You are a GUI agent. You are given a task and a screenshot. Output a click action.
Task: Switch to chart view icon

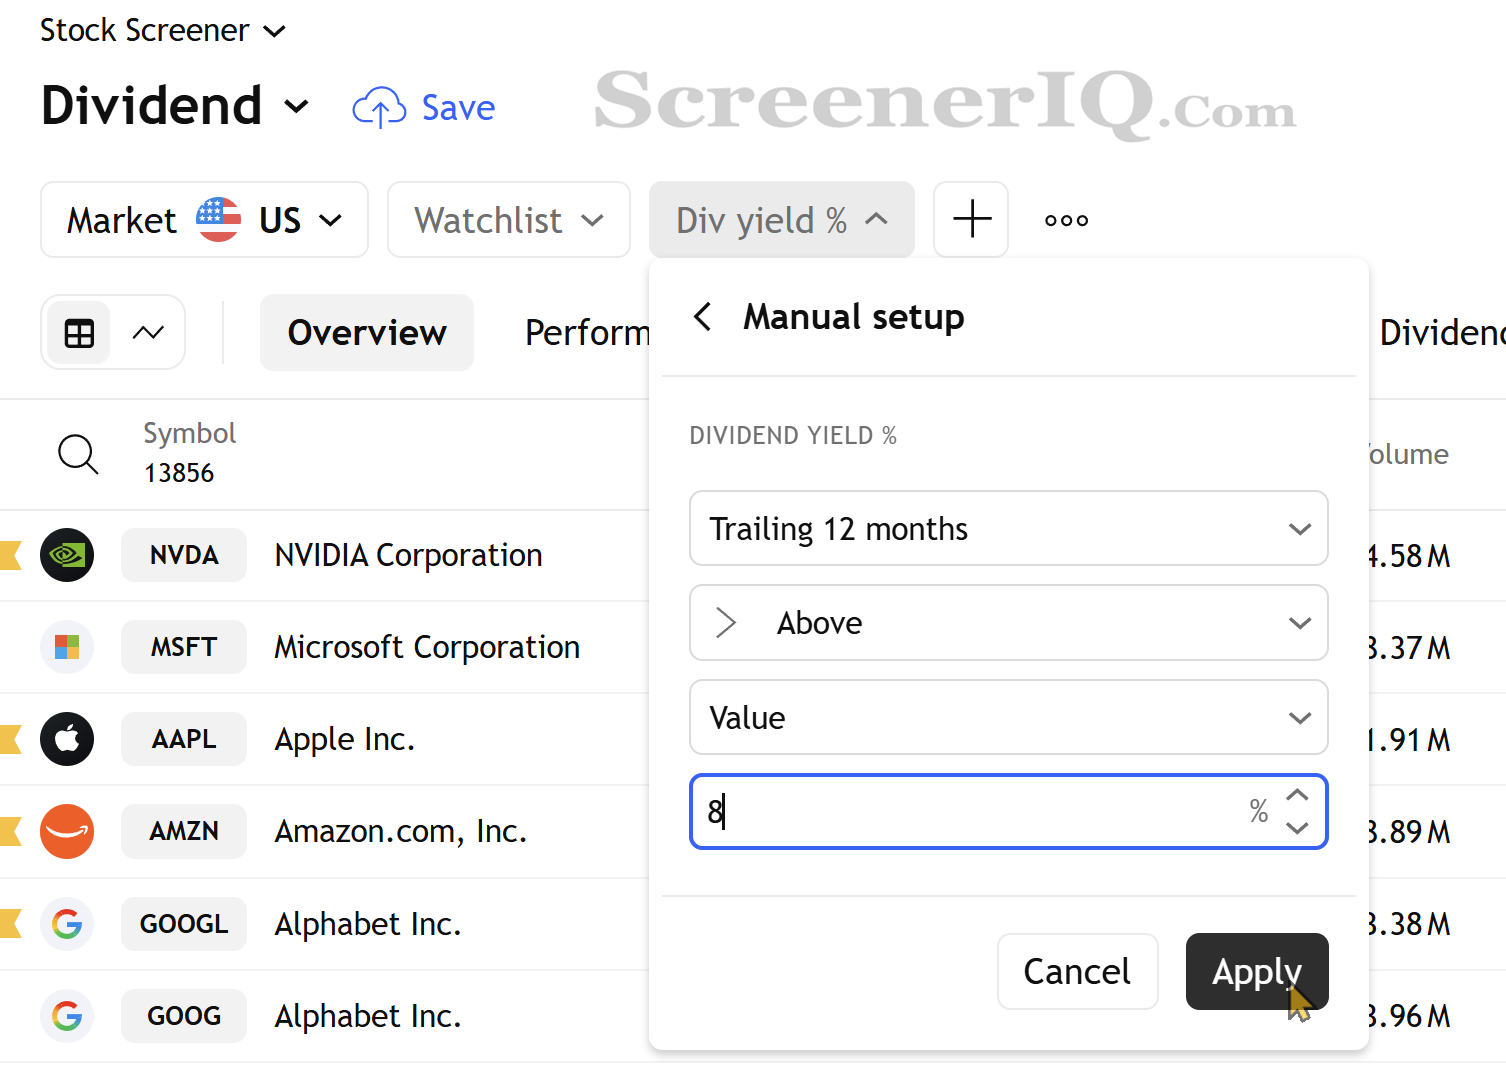click(x=148, y=333)
